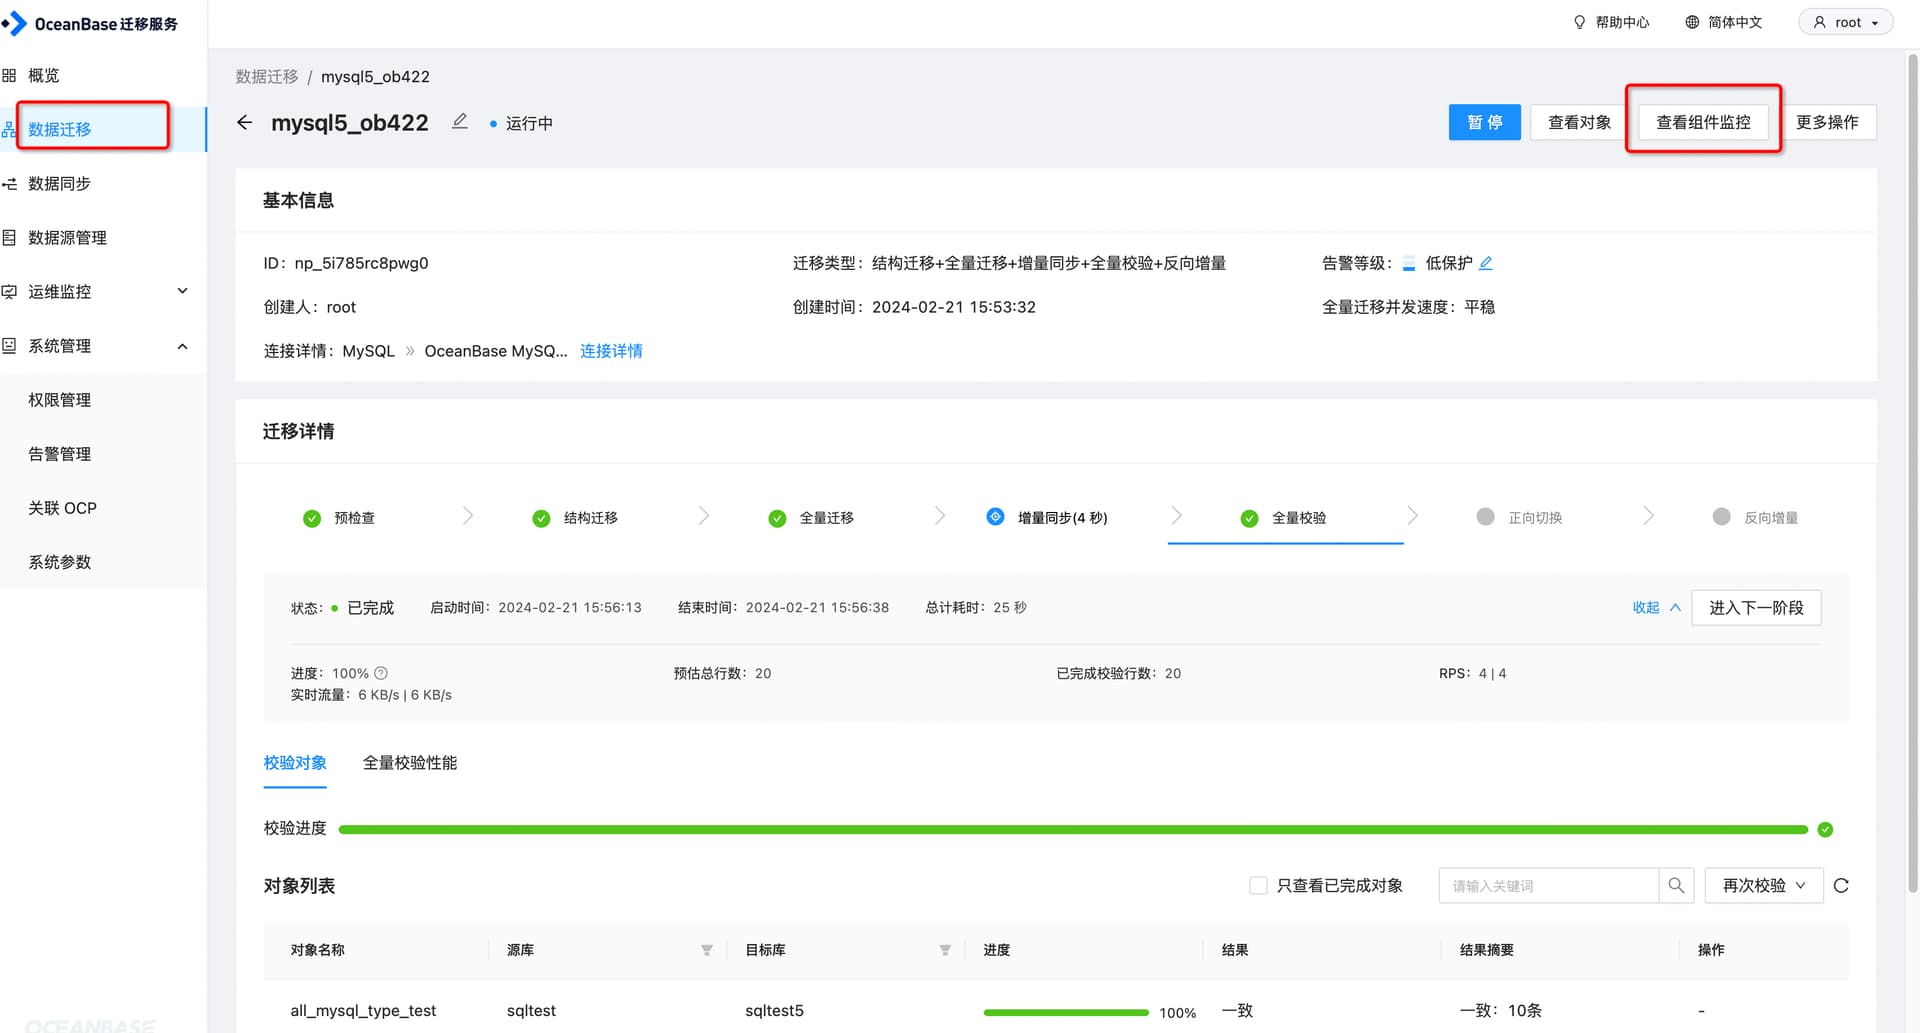Click the green completion icon after 校验进度
Screen dimensions: 1920x1033
[1825, 829]
